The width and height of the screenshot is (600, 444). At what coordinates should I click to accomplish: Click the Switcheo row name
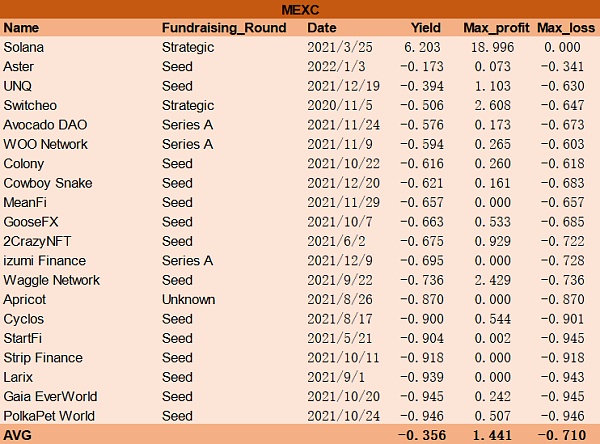[x=31, y=105]
